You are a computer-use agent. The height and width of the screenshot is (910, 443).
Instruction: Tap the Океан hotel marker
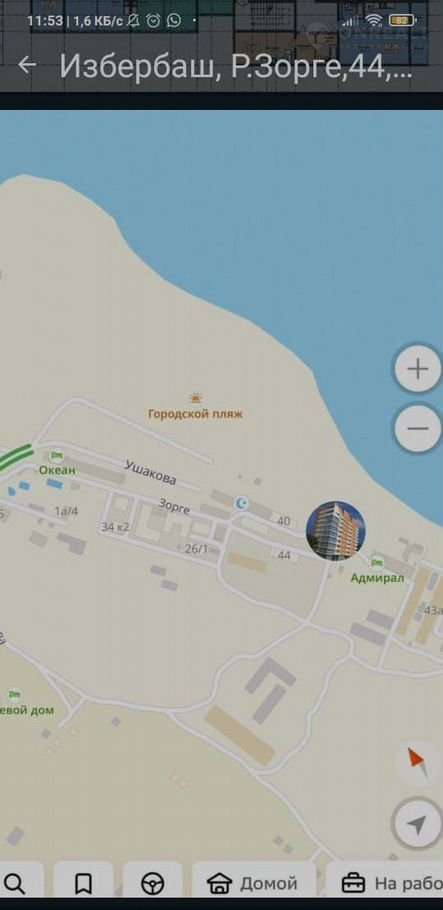click(x=56, y=456)
